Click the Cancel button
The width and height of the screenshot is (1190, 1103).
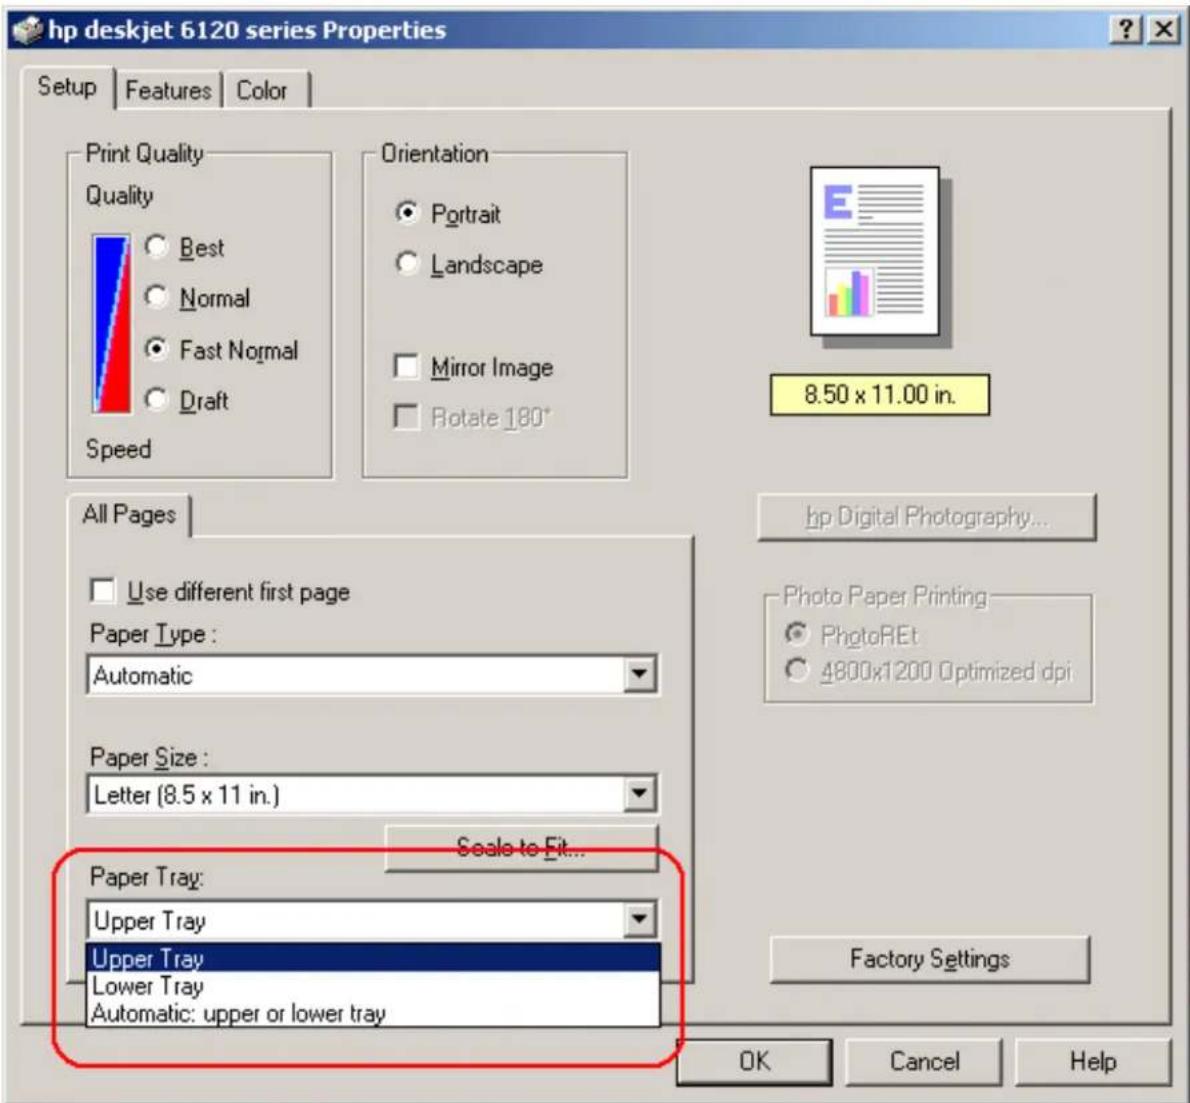924,1060
